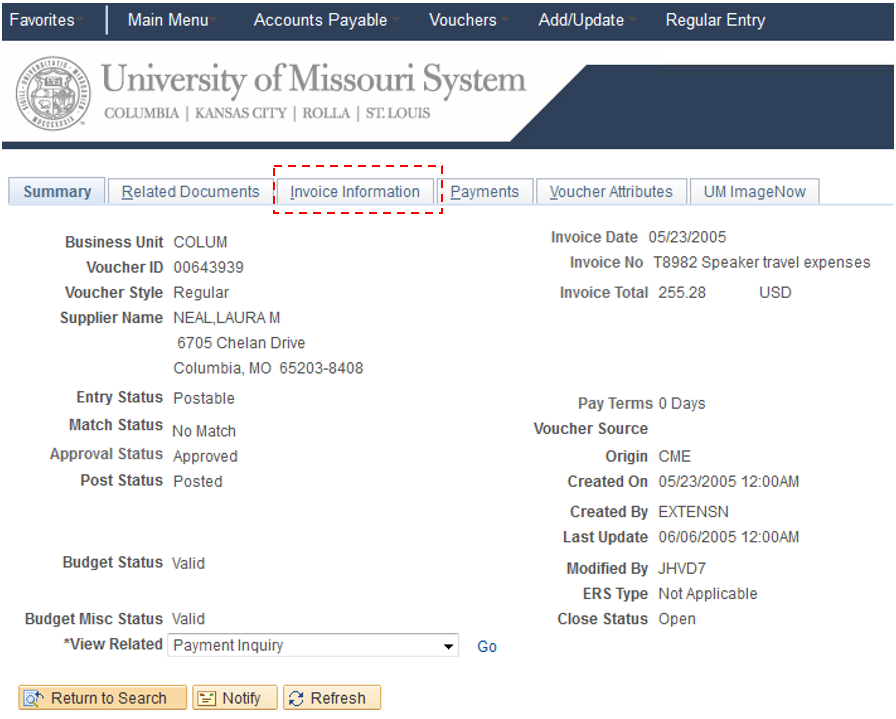Select Voucher ID value 00643939
The width and height of the screenshot is (896, 719).
click(x=209, y=267)
